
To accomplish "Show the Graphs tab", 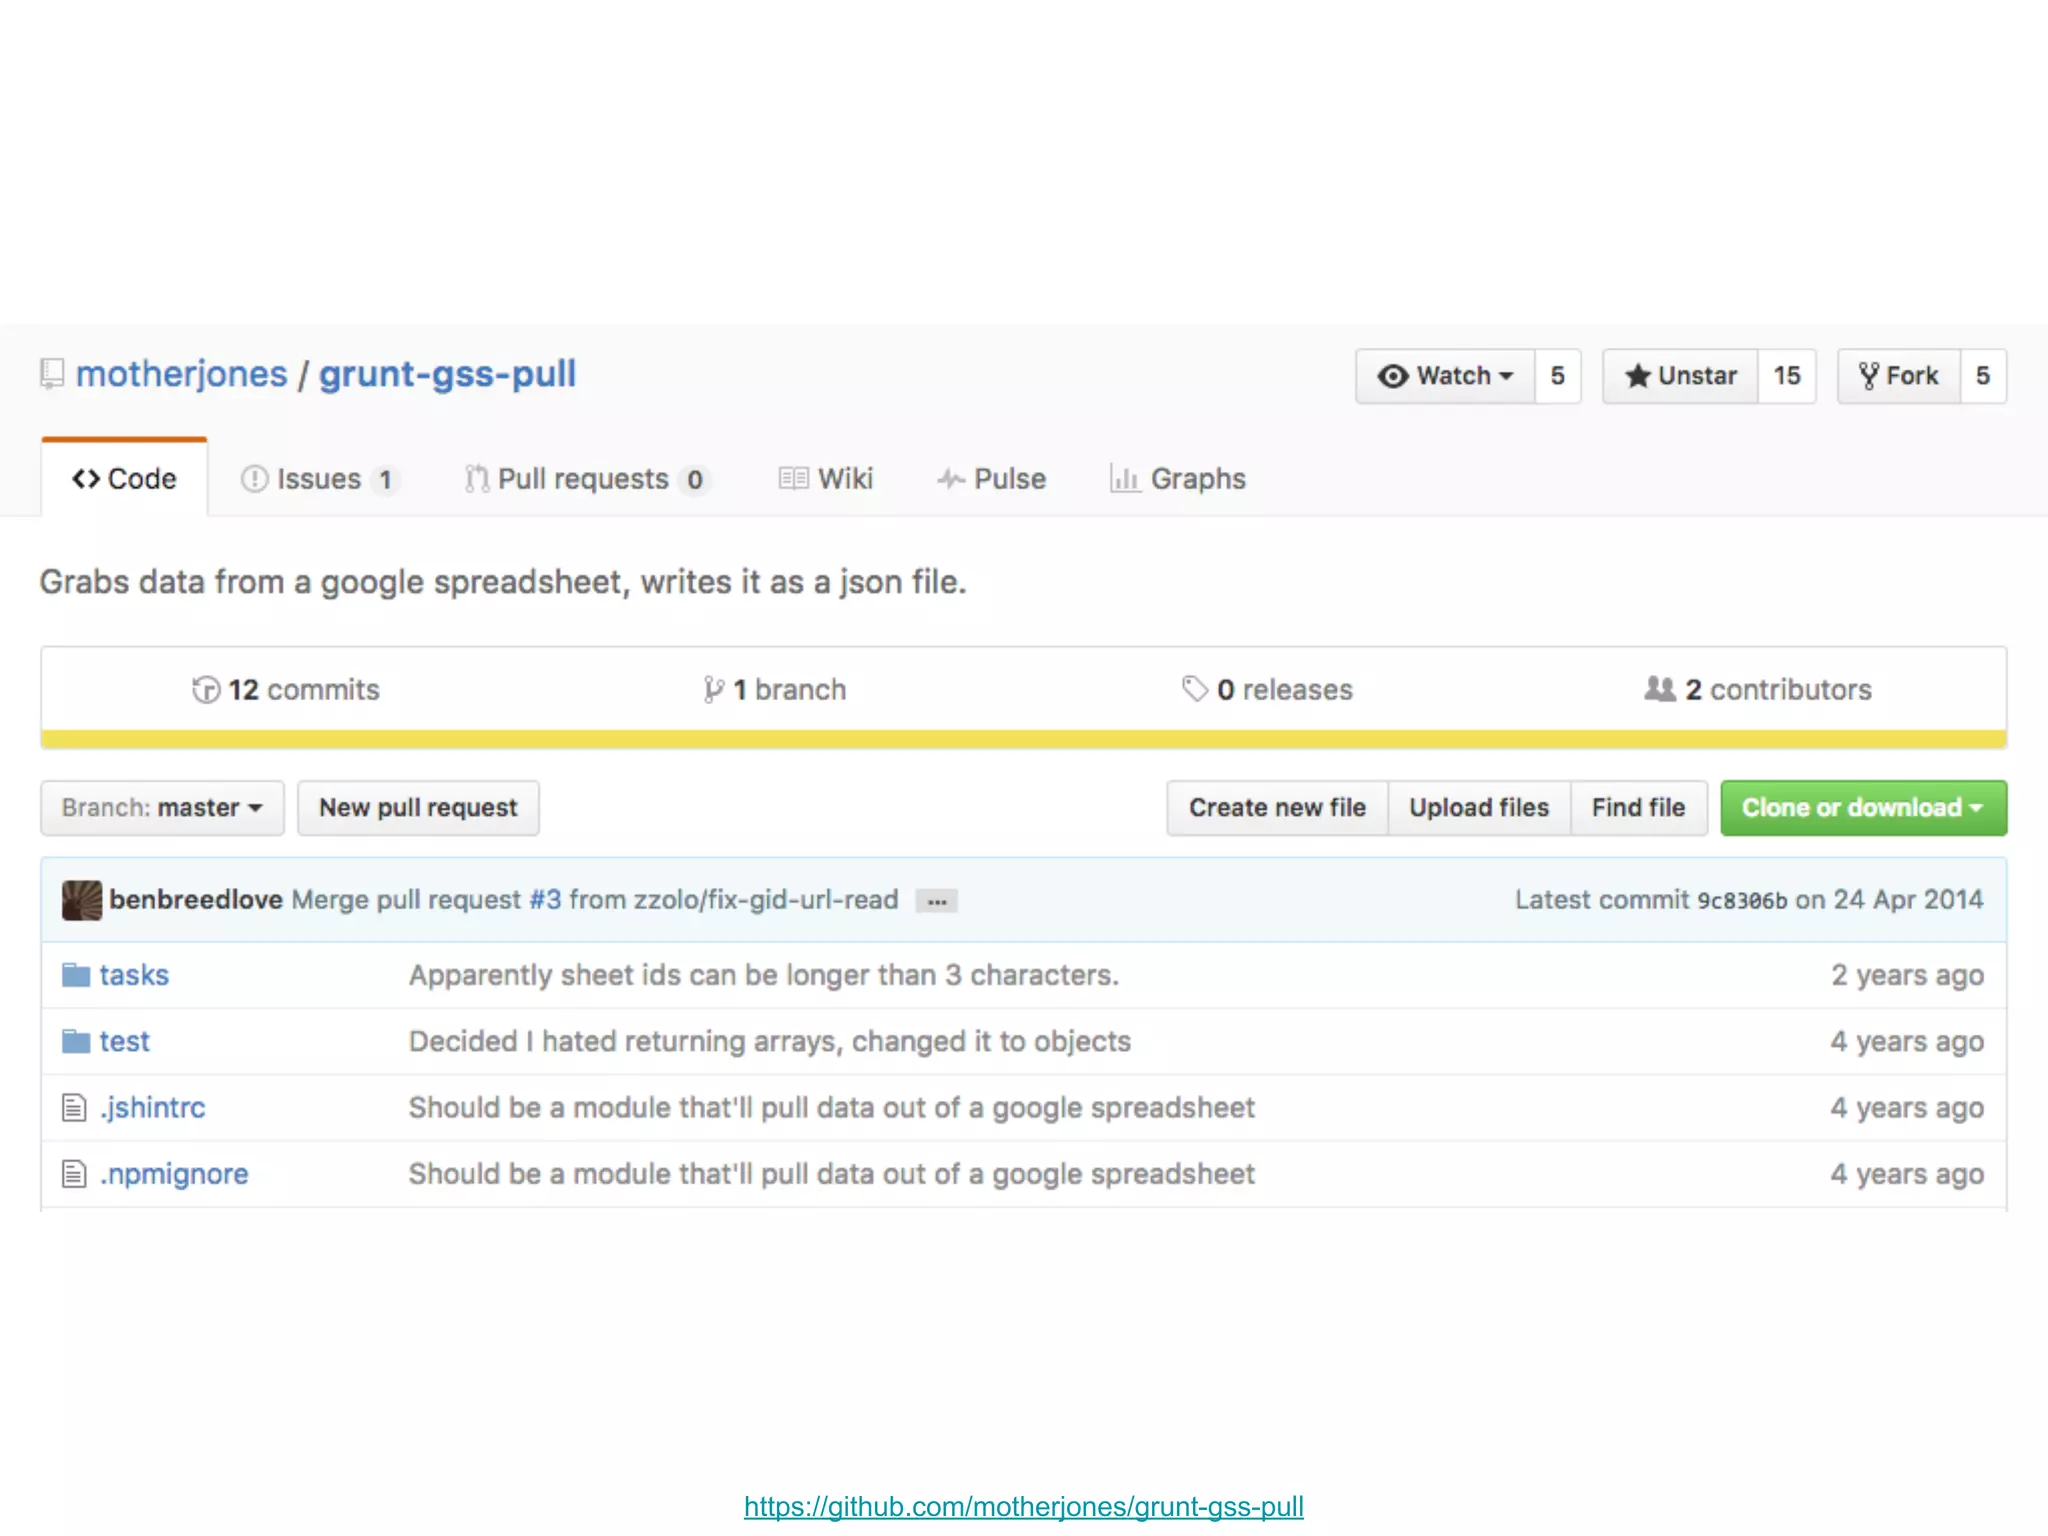I will click(1178, 479).
